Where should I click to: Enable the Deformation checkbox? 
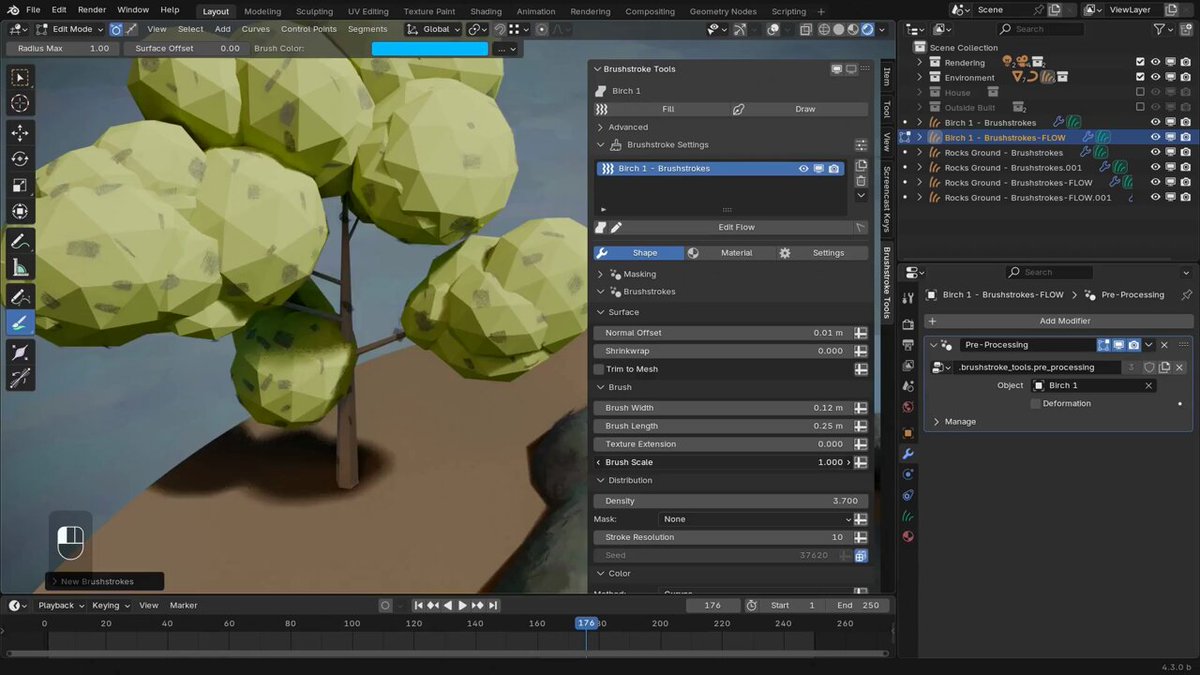pyautogui.click(x=1035, y=403)
